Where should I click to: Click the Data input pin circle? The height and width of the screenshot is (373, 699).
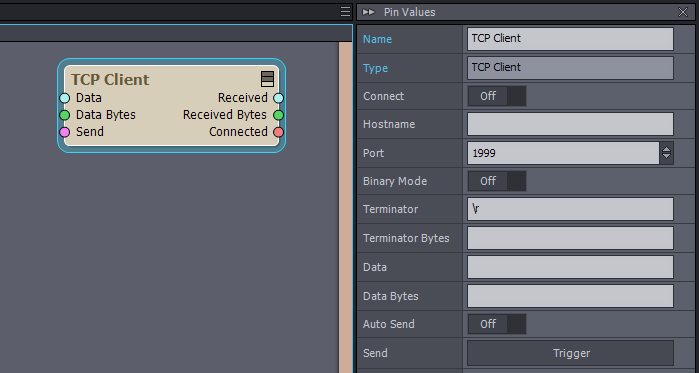tap(65, 98)
